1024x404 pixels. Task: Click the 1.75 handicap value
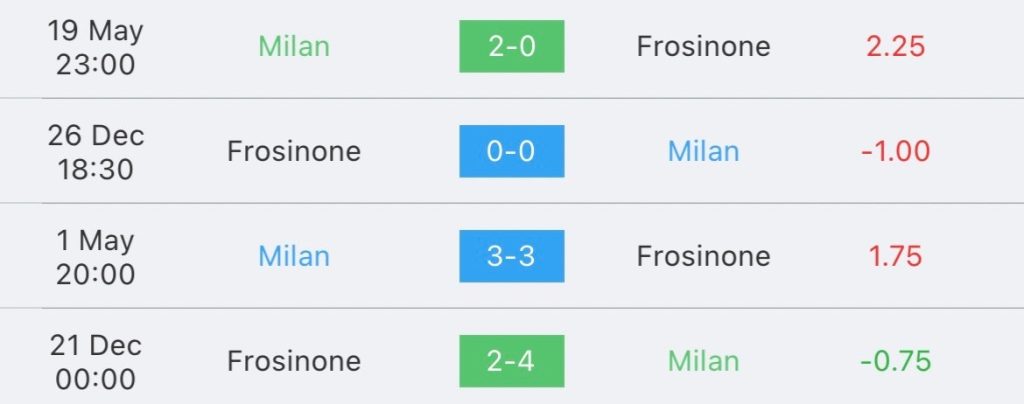click(x=895, y=256)
